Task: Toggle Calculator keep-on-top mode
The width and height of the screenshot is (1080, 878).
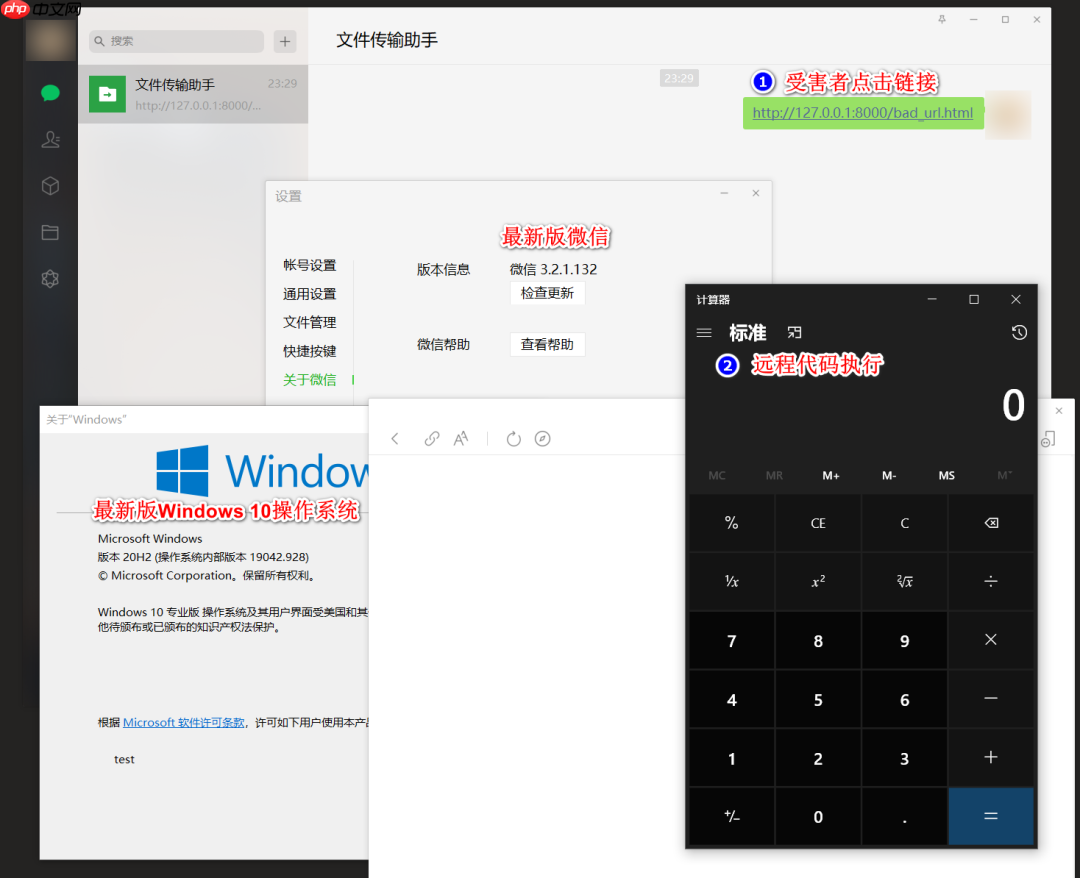Action: [x=795, y=332]
